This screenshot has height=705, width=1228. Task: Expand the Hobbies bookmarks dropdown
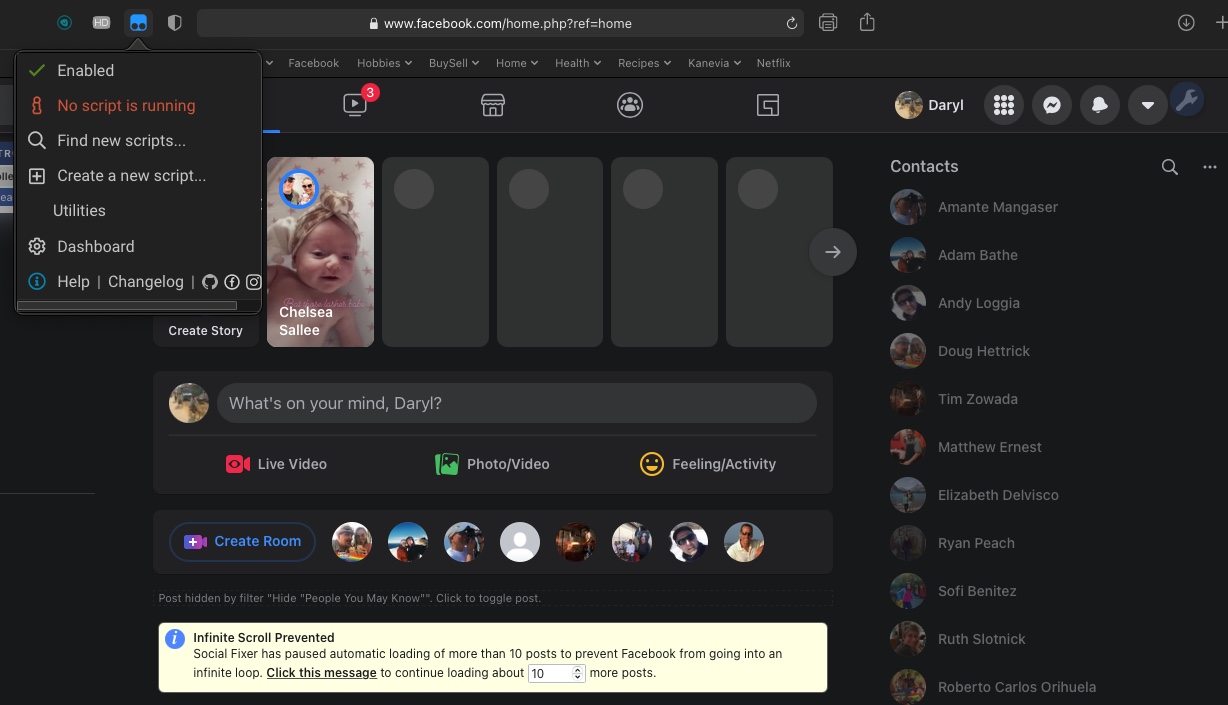tap(383, 63)
